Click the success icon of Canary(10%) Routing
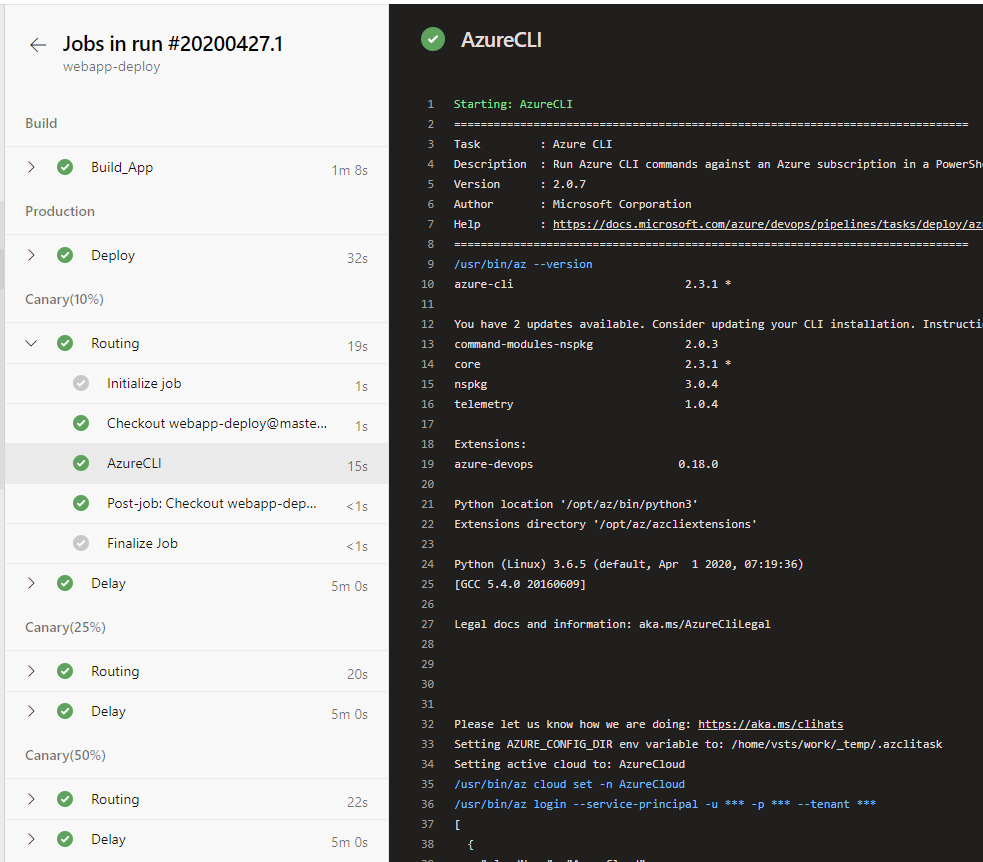 (65, 343)
